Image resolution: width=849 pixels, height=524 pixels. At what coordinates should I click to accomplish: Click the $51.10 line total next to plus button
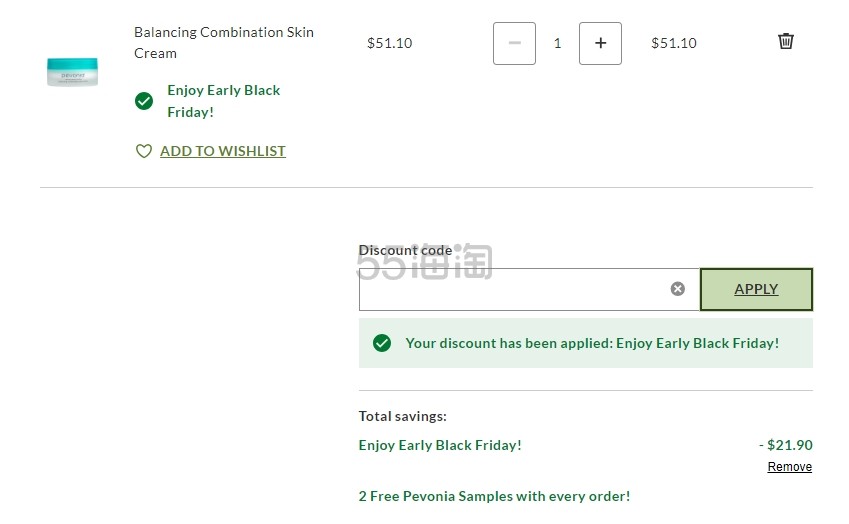[x=674, y=43]
